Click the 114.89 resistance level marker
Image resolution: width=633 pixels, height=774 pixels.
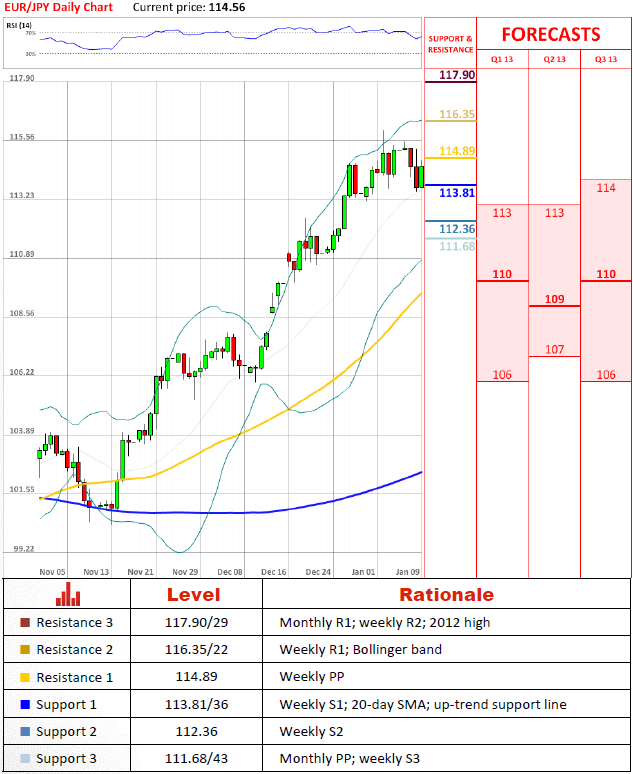pyautogui.click(x=457, y=151)
